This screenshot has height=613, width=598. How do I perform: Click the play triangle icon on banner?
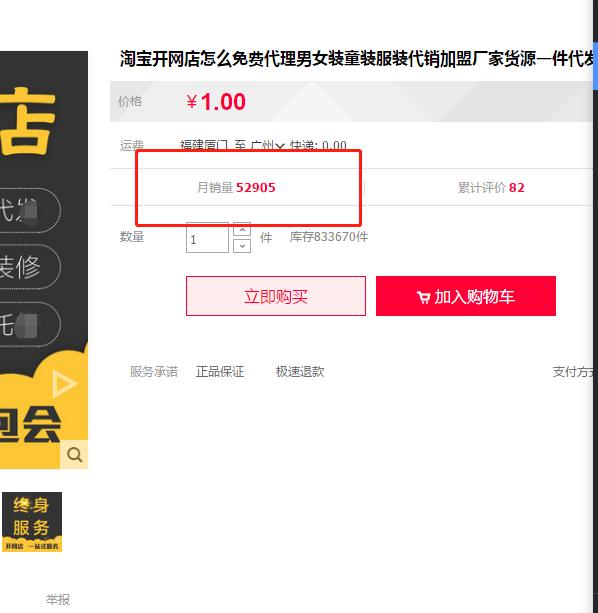pyautogui.click(x=64, y=384)
